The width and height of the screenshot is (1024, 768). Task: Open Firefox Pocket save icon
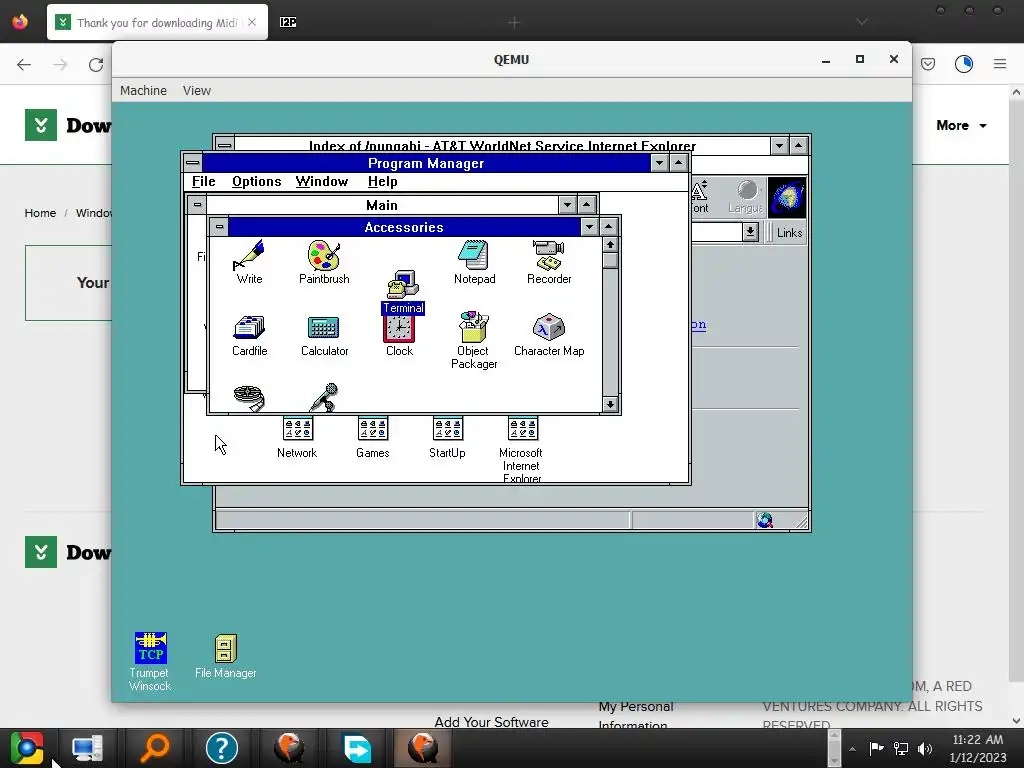(928, 64)
